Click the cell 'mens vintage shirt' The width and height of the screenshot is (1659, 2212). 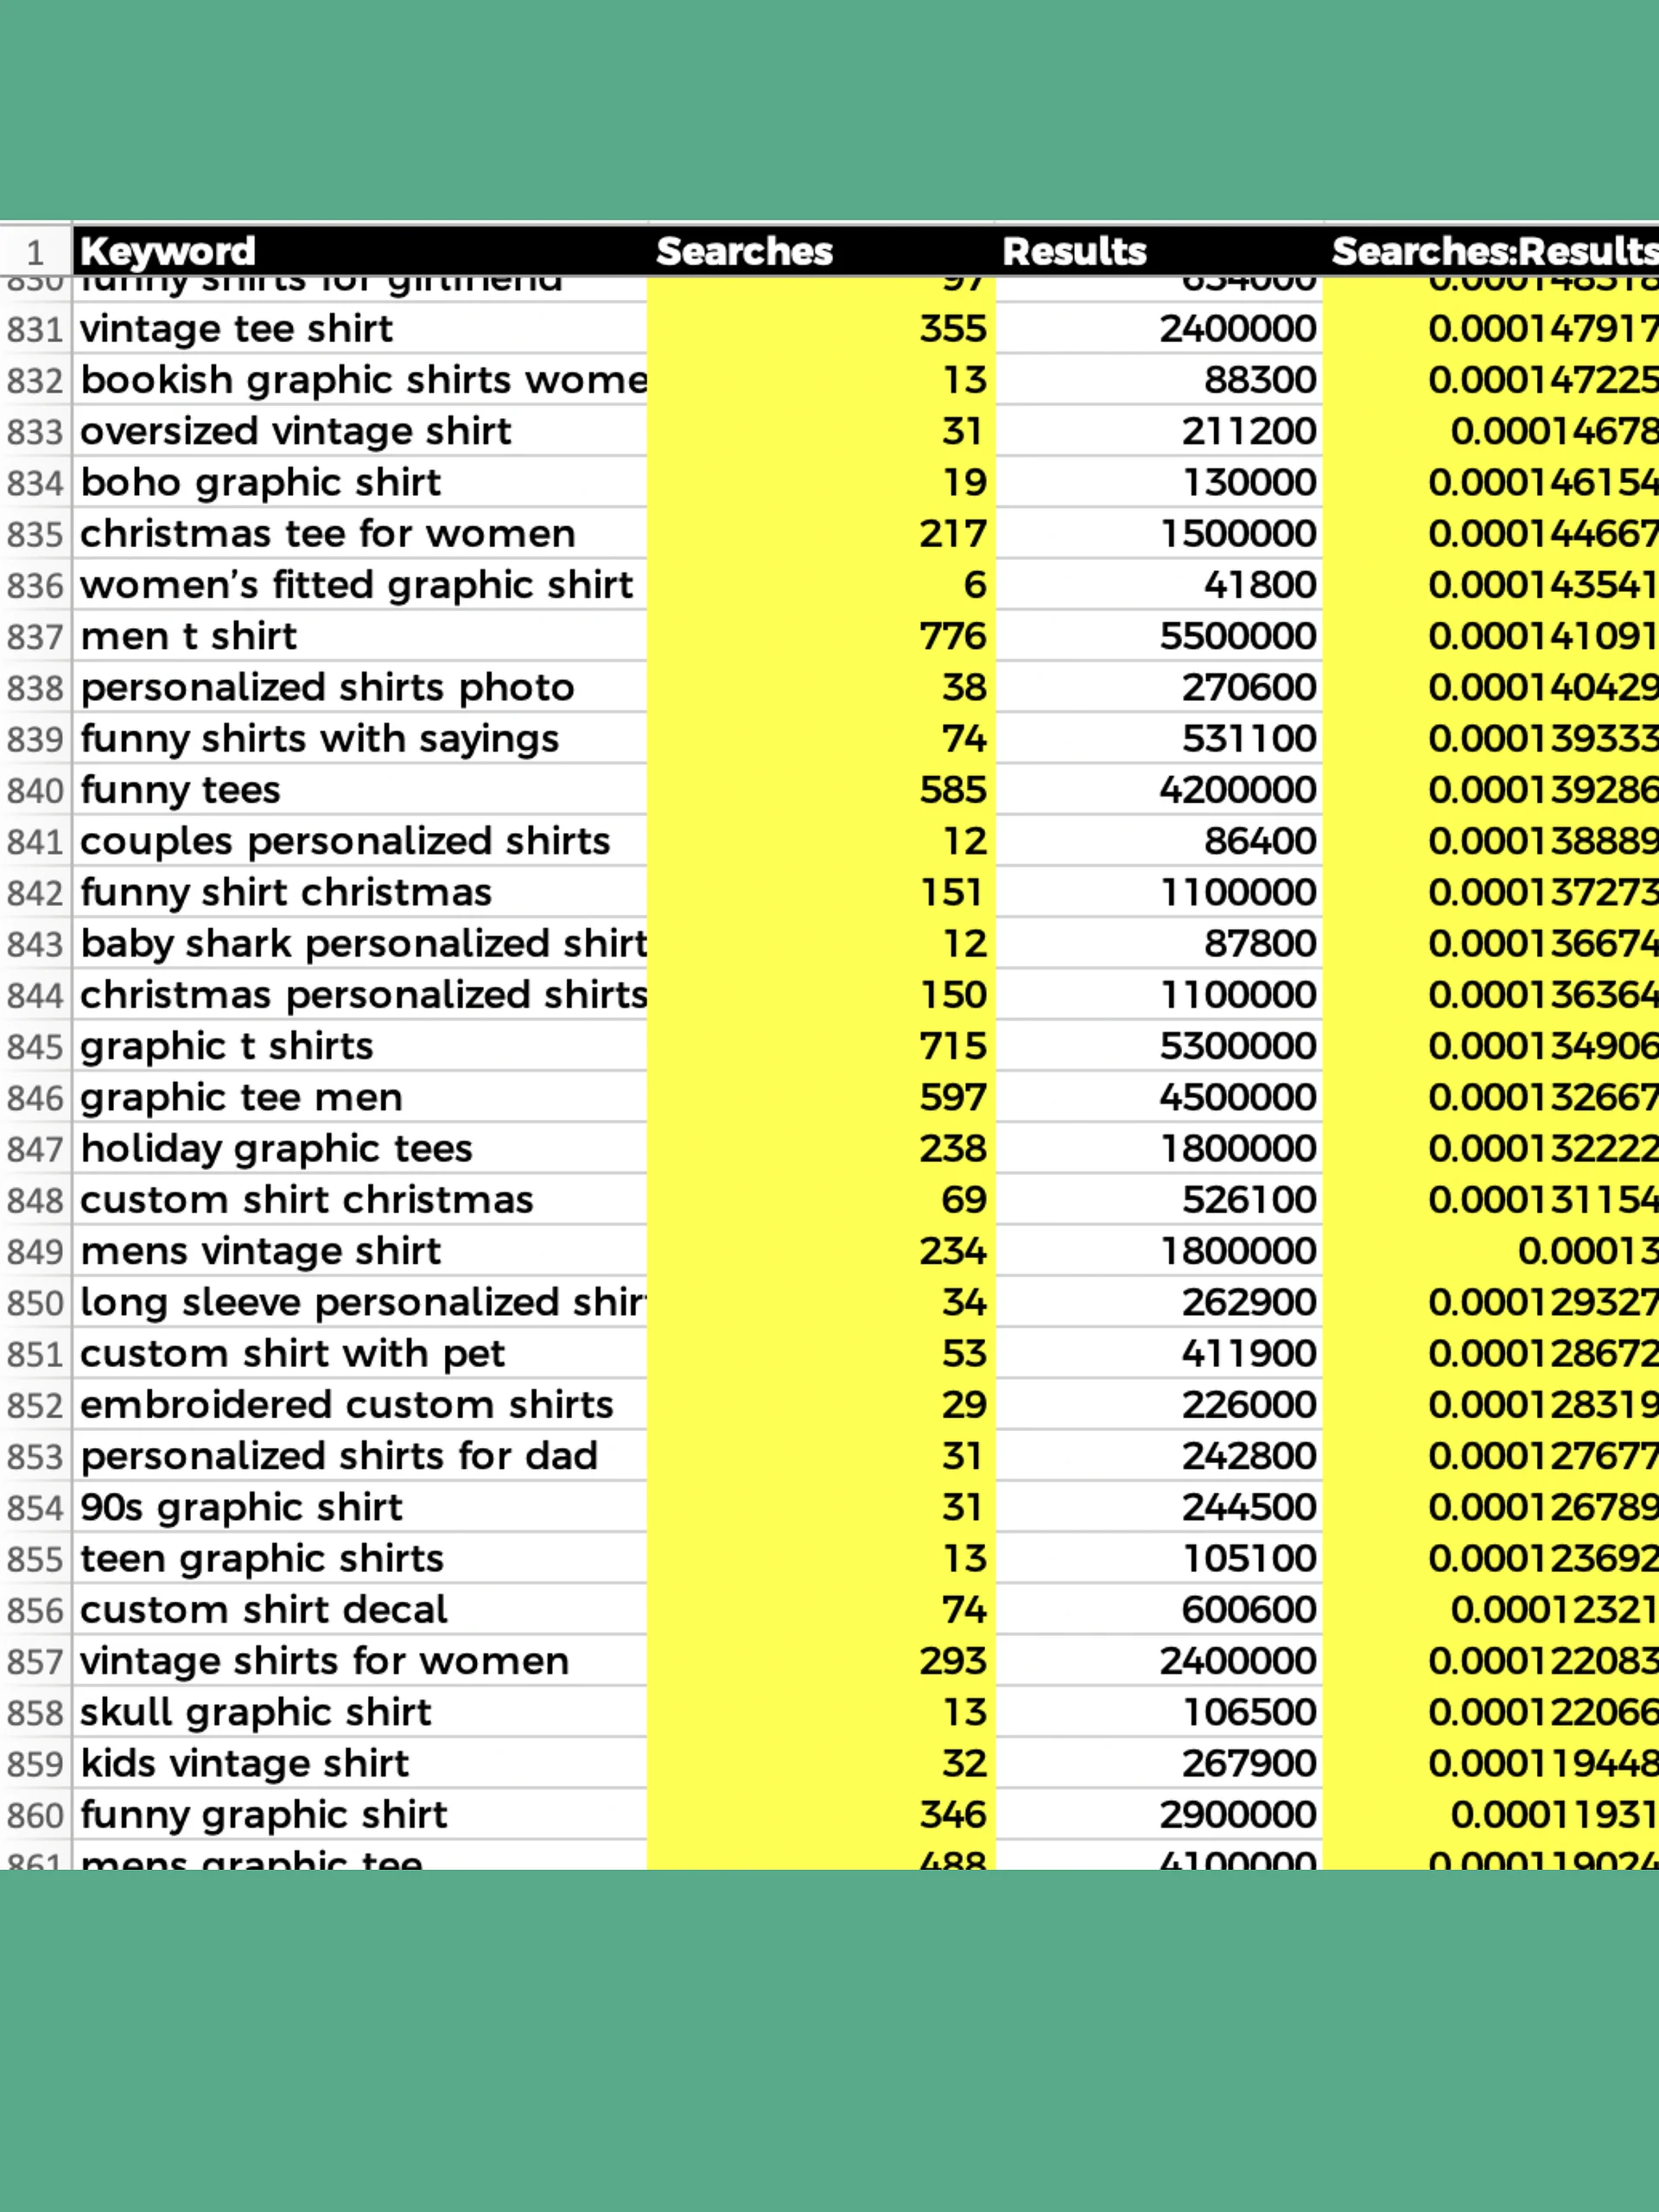tap(360, 1252)
